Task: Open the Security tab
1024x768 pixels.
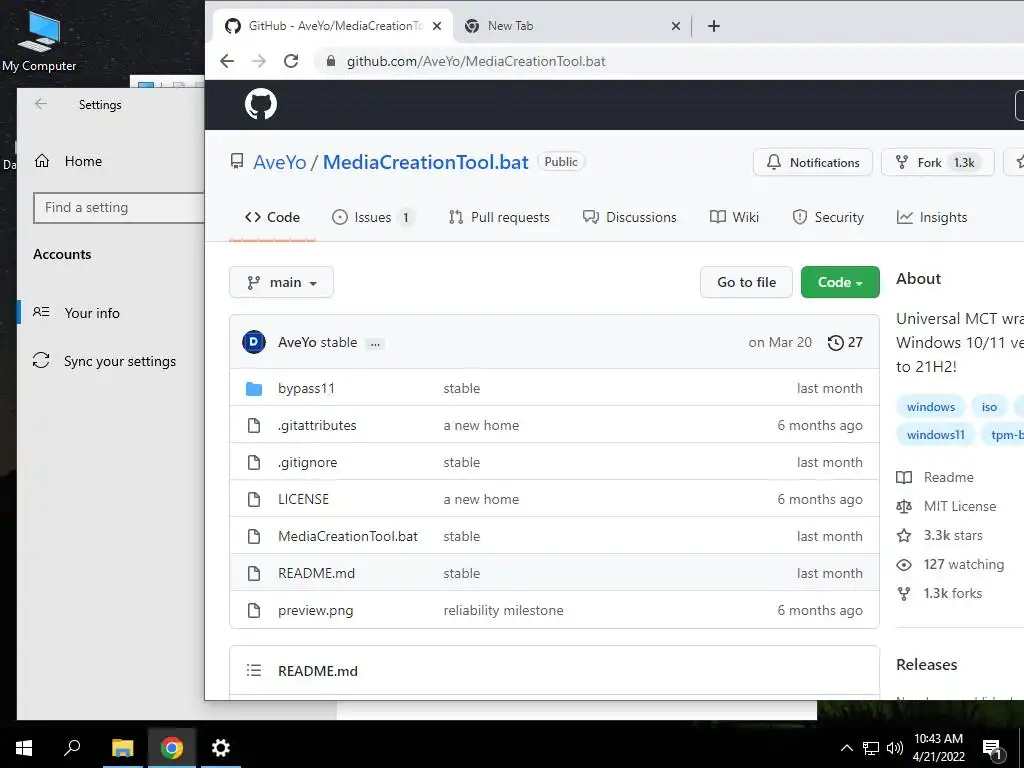Action: tap(828, 217)
